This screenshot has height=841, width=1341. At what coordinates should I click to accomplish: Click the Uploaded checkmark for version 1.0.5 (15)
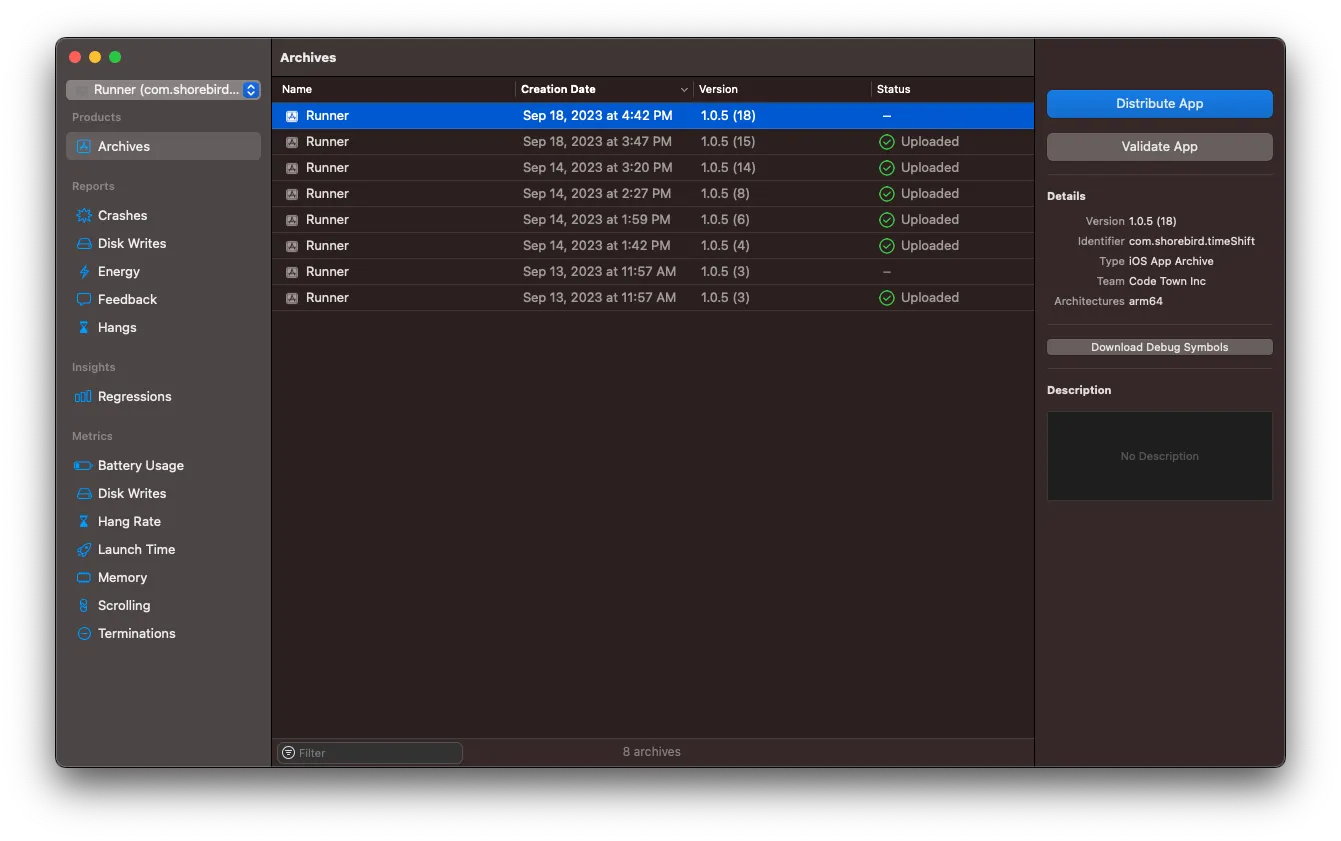click(886, 142)
